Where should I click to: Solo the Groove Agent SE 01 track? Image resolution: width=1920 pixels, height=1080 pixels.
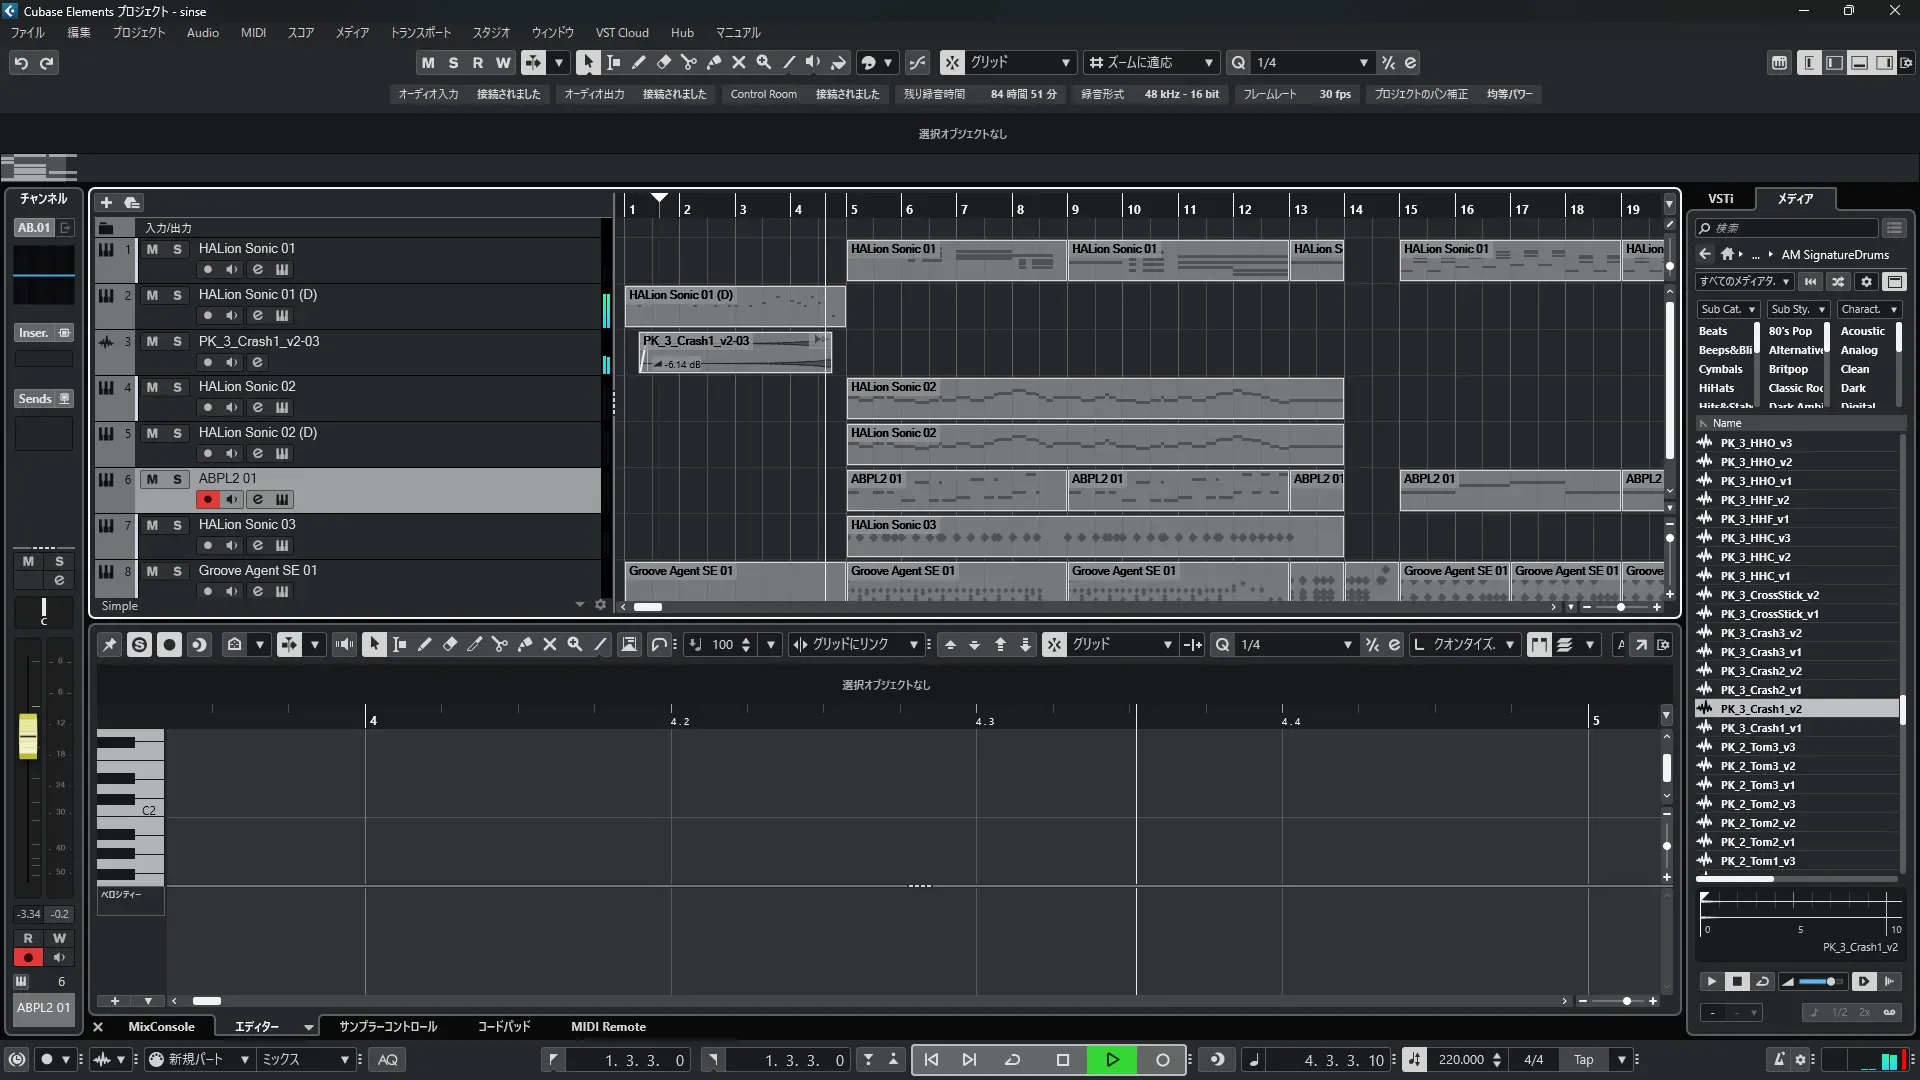click(x=177, y=571)
